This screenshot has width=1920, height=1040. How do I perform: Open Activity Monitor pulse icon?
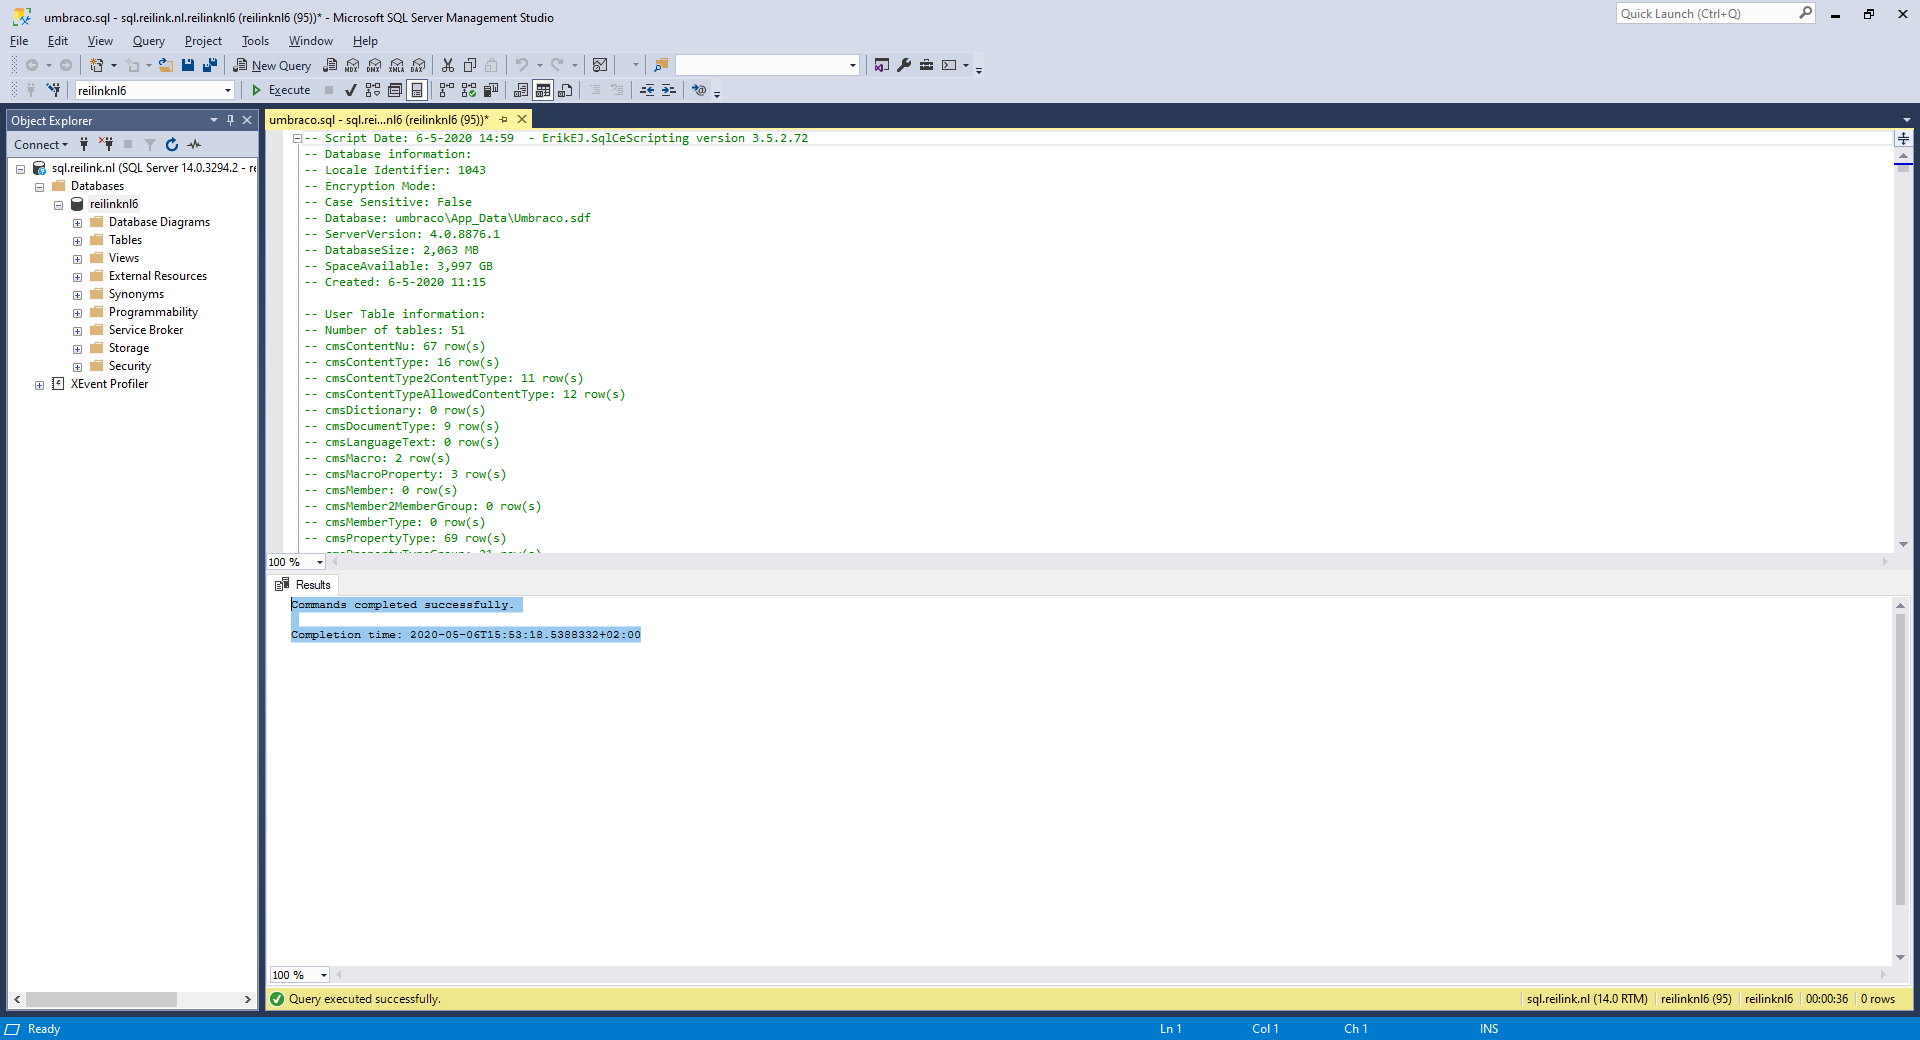tap(194, 144)
